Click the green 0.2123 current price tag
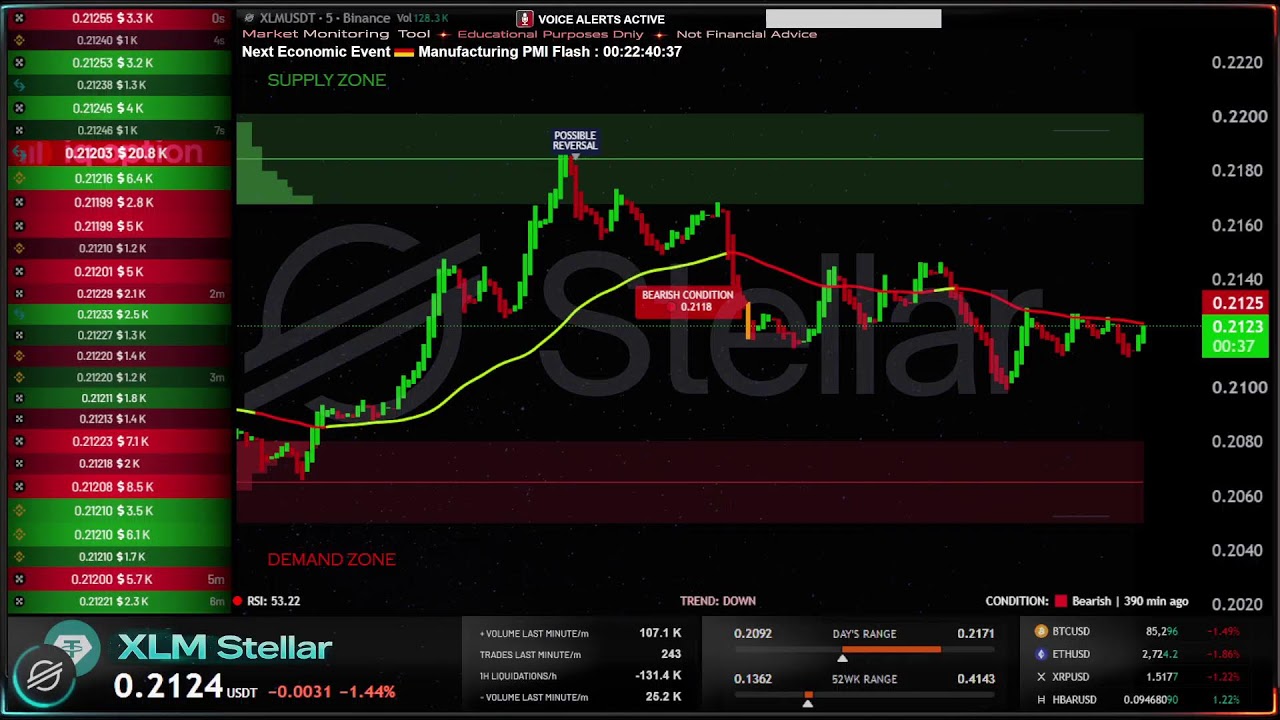This screenshot has height=720, width=1280. [x=1237, y=336]
